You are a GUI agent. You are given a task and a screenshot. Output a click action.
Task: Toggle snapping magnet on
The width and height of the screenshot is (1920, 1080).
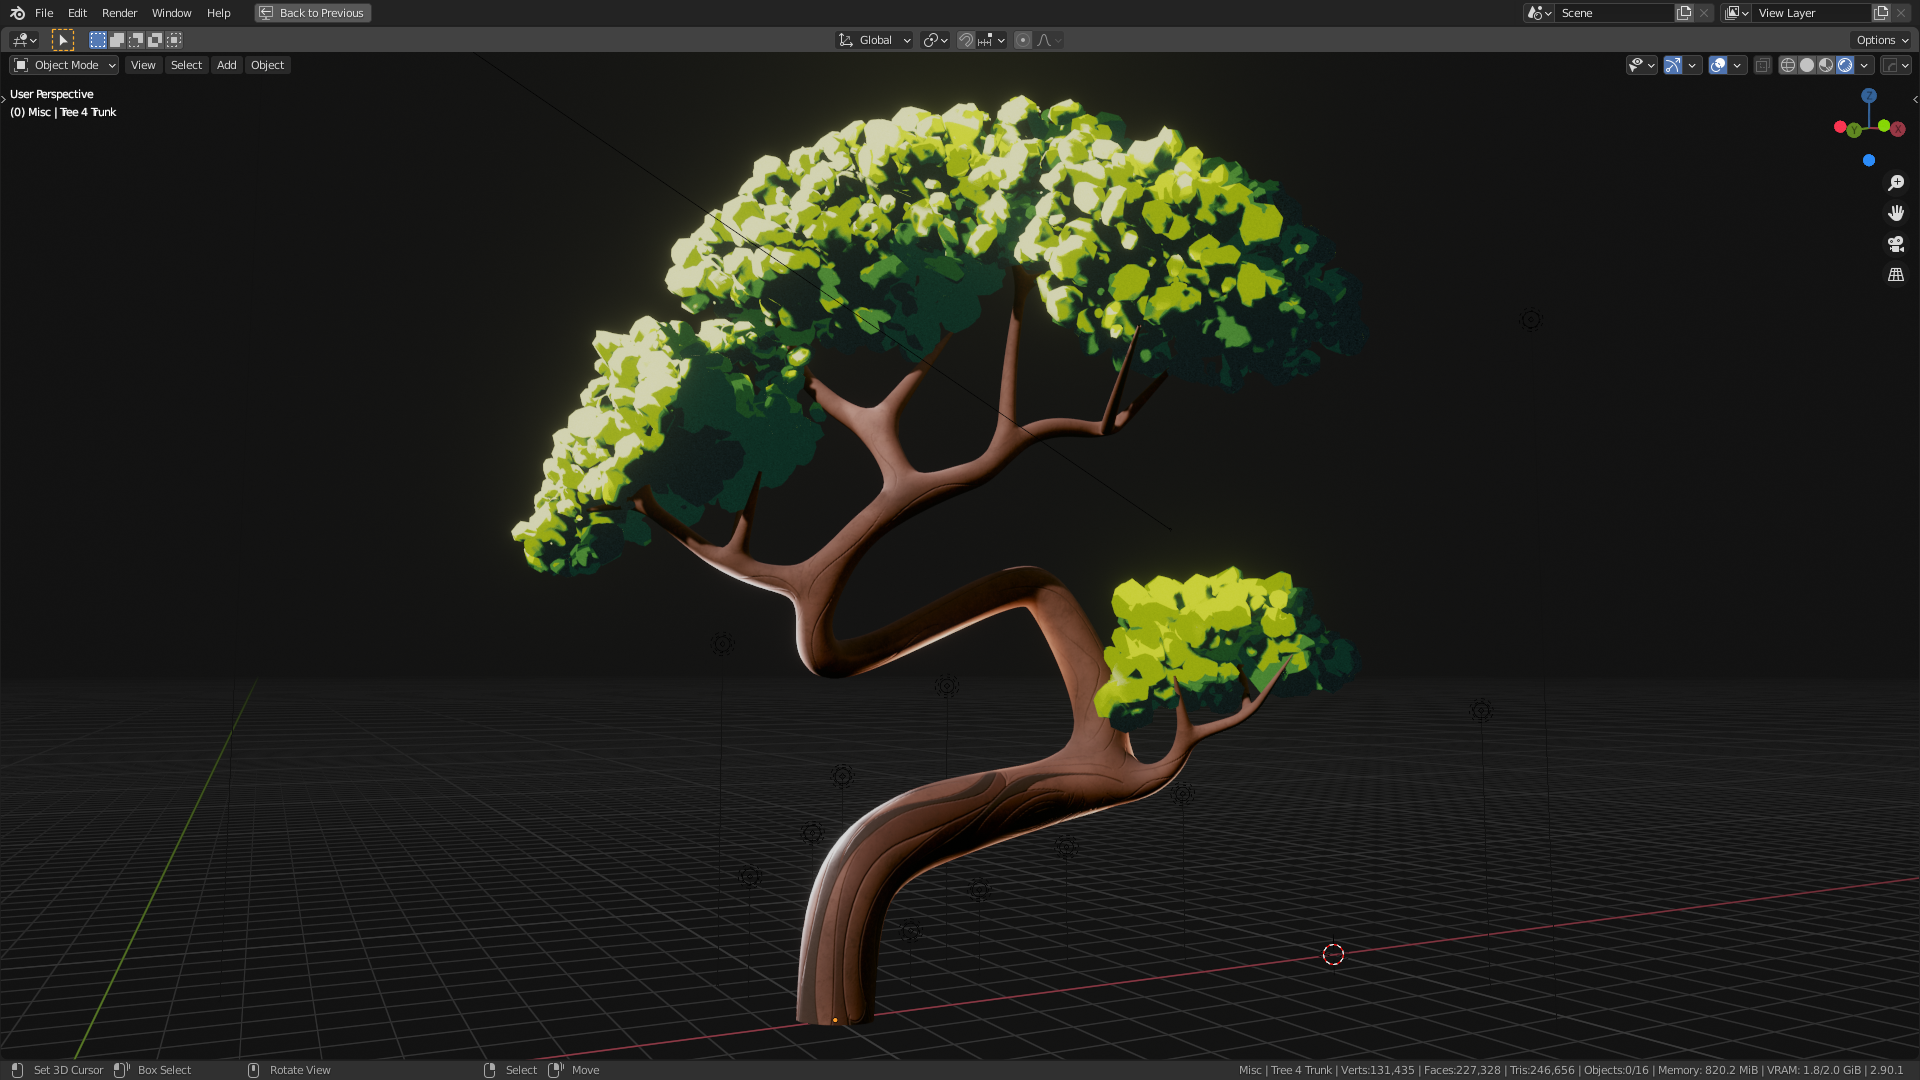coord(965,40)
